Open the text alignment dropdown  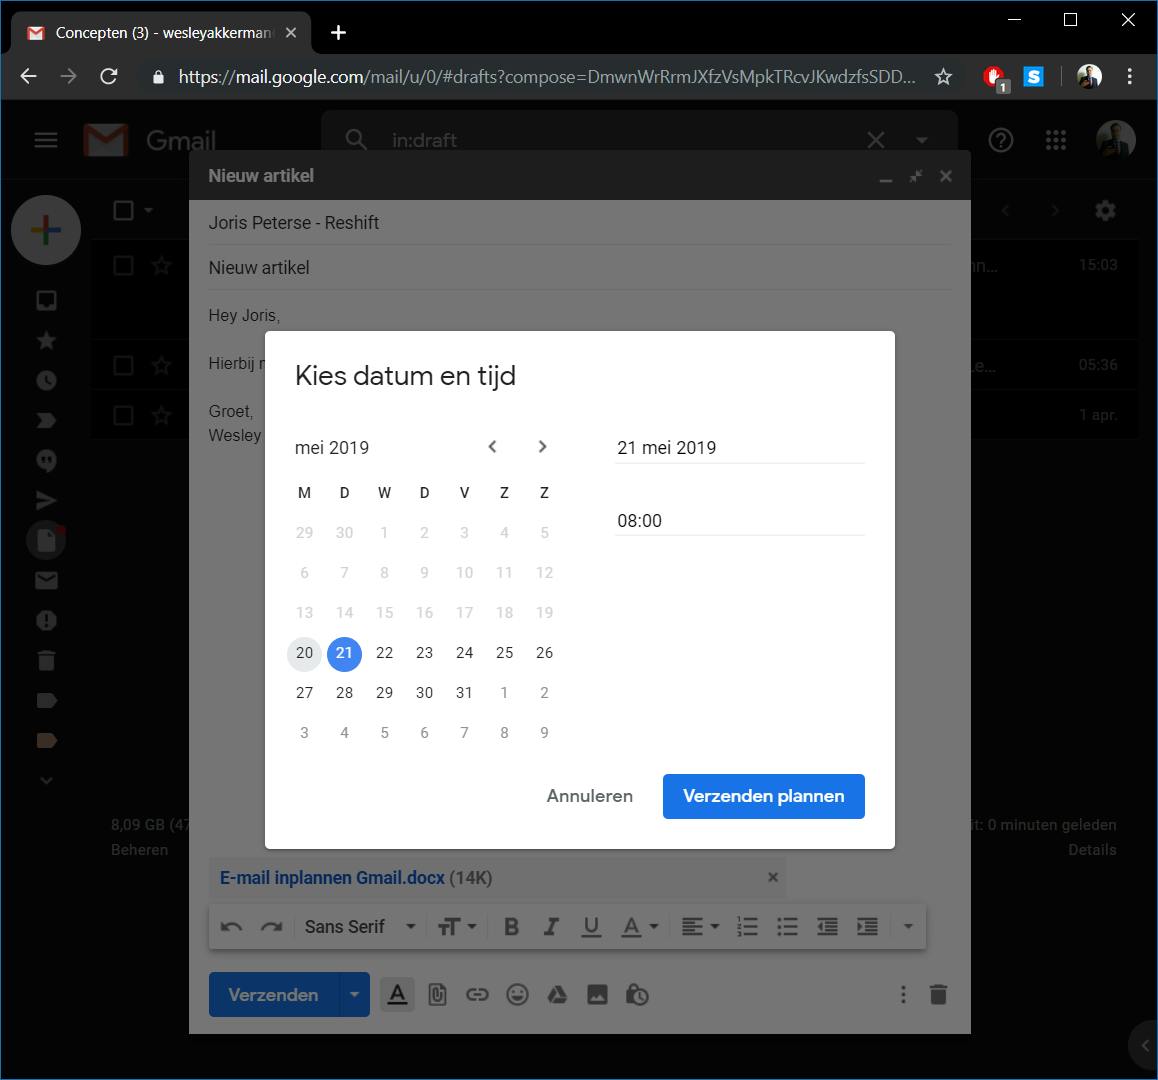[699, 926]
